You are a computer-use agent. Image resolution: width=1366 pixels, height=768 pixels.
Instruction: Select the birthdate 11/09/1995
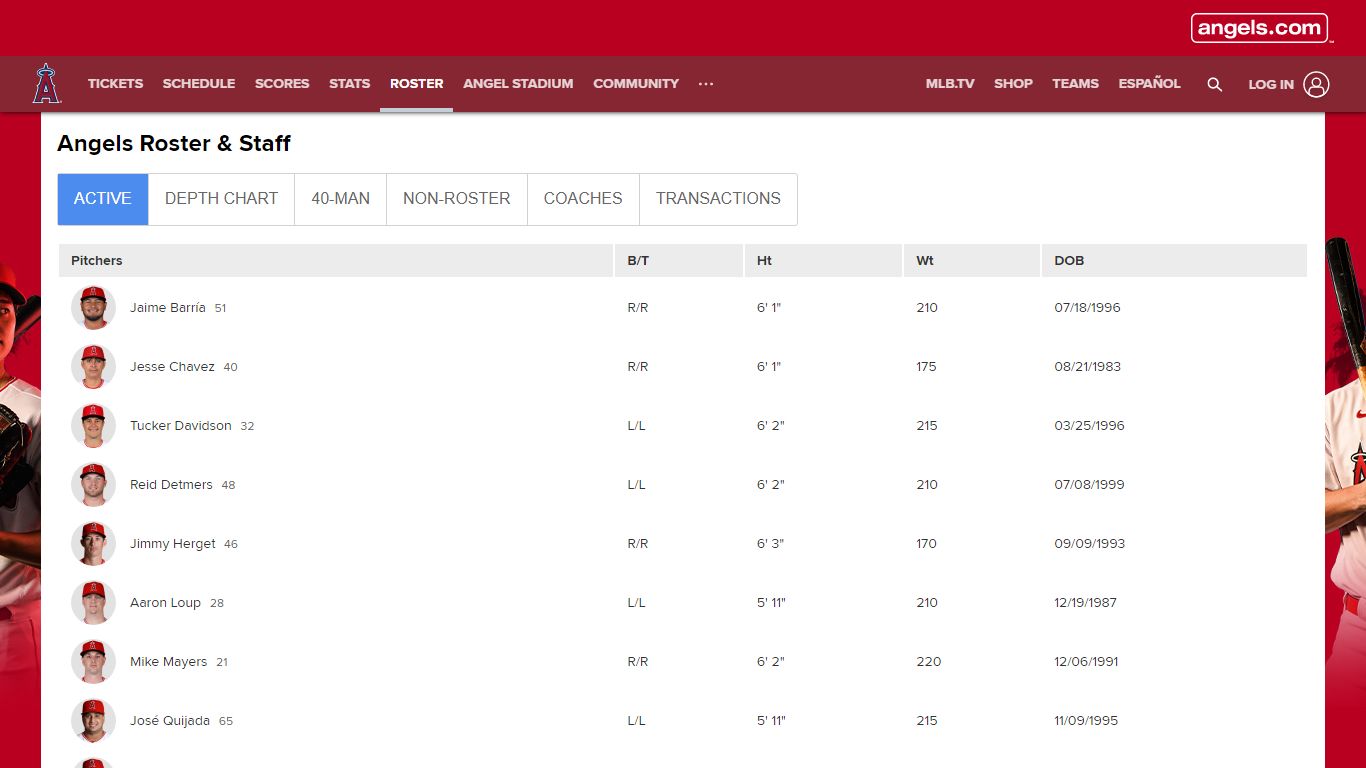[x=1086, y=721]
